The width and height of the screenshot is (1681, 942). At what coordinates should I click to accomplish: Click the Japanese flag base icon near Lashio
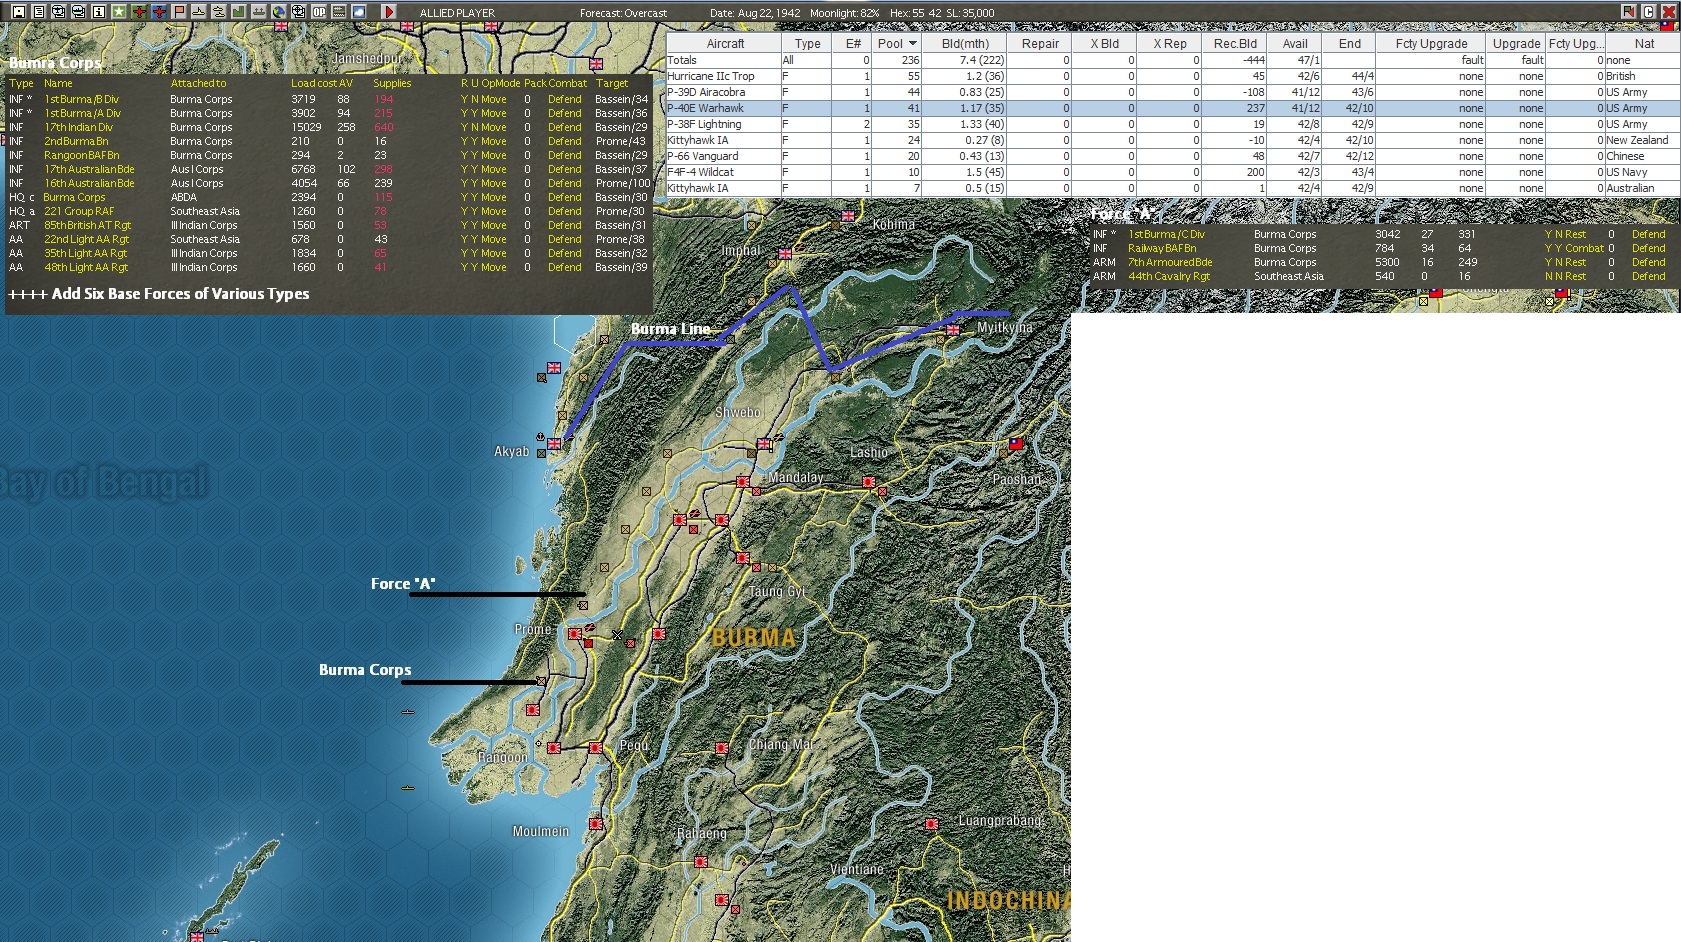[869, 482]
